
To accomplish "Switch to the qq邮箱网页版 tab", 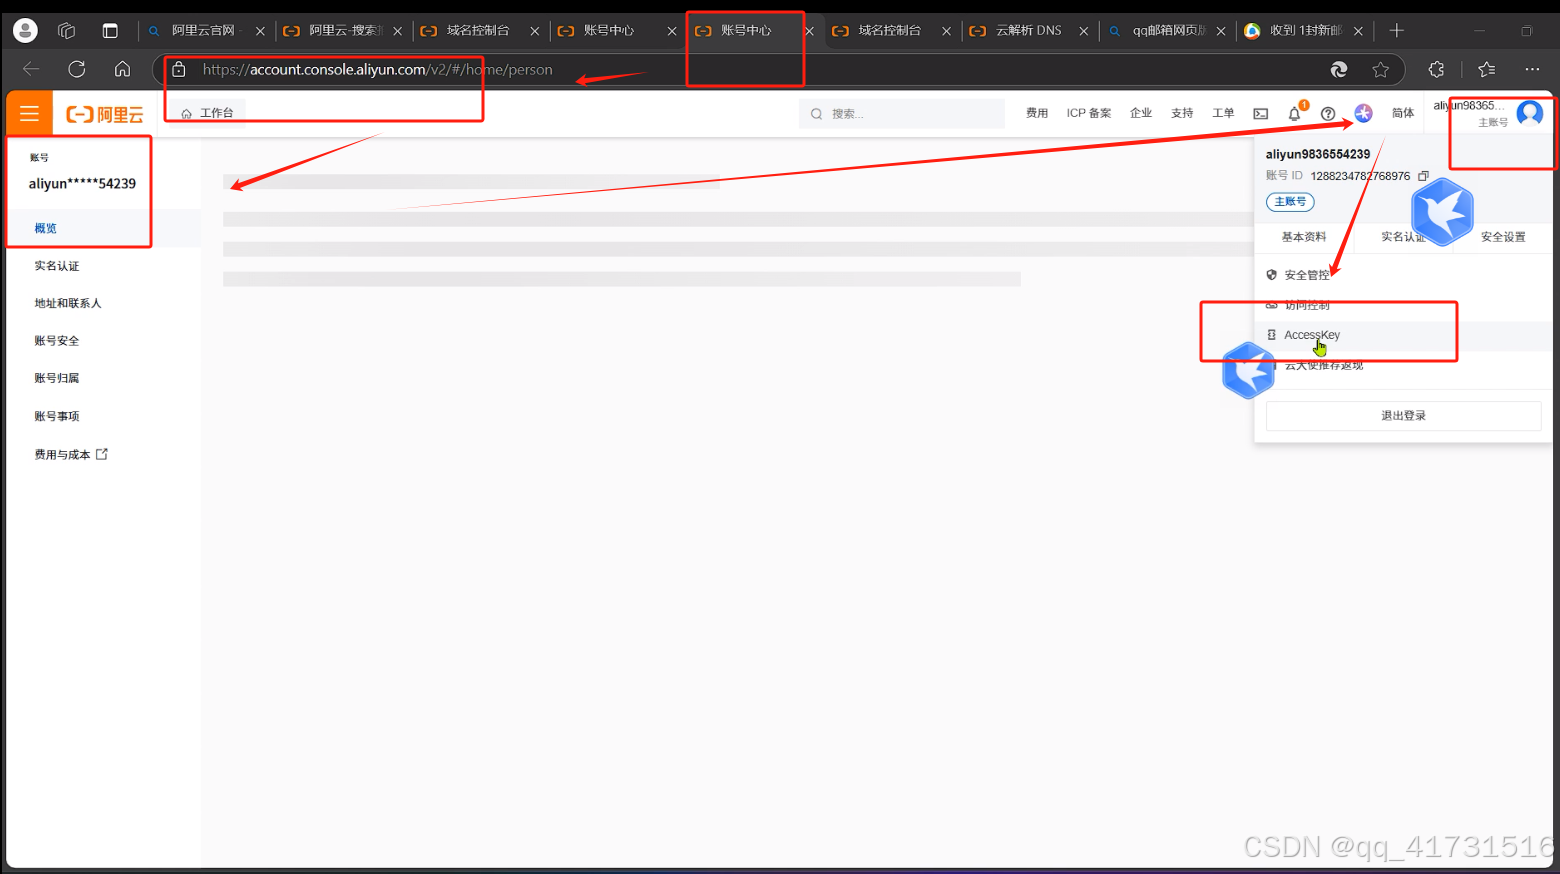I will coord(1166,31).
